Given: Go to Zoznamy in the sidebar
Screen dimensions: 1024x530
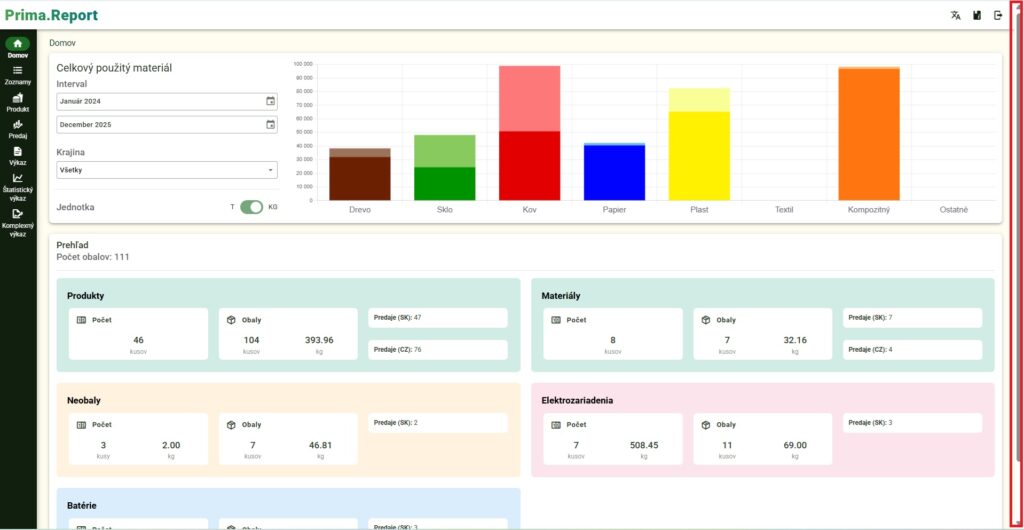Looking at the screenshot, I should (x=17, y=75).
